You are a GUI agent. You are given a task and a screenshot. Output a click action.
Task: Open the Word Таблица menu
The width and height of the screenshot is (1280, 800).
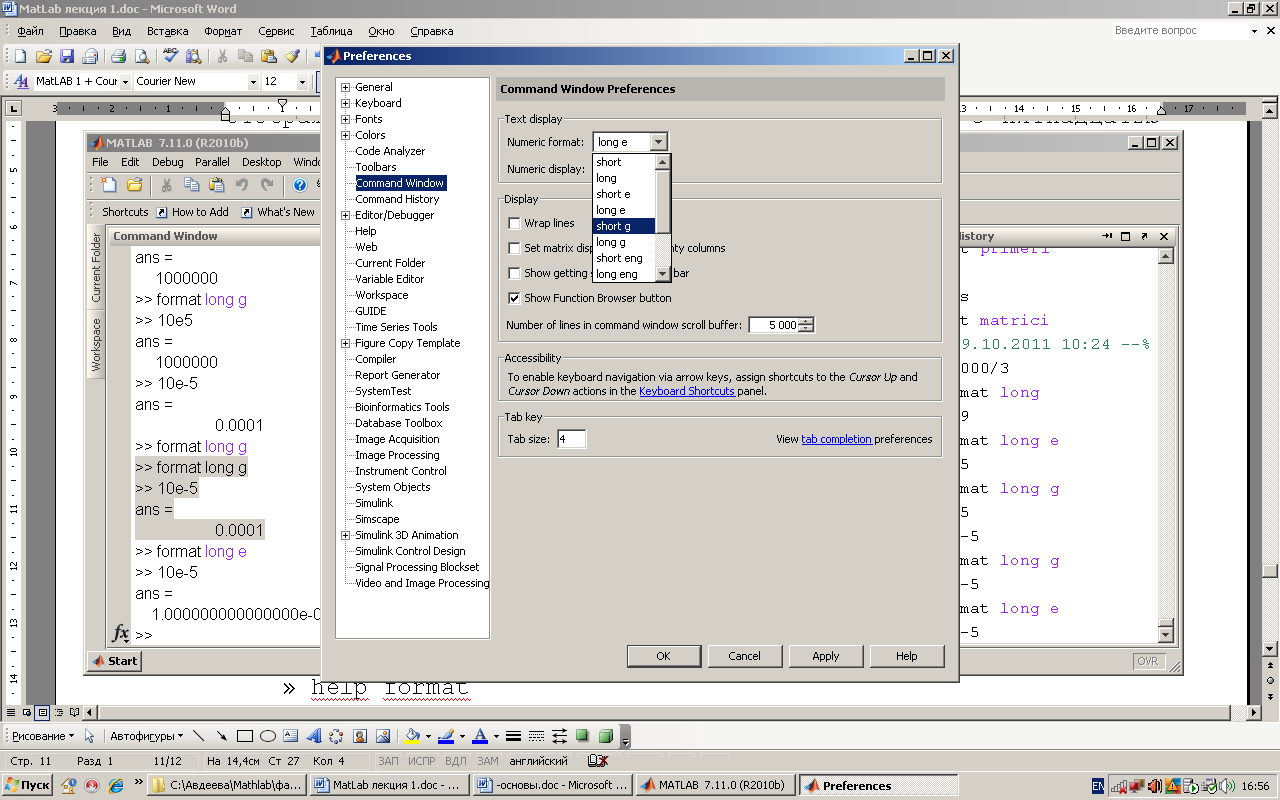point(331,31)
